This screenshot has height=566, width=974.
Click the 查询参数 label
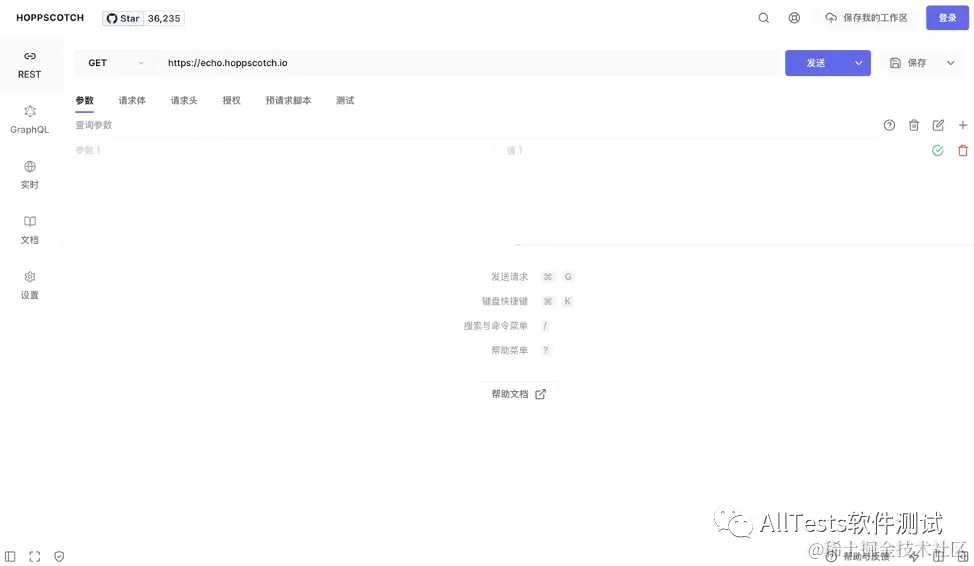[x=94, y=126]
